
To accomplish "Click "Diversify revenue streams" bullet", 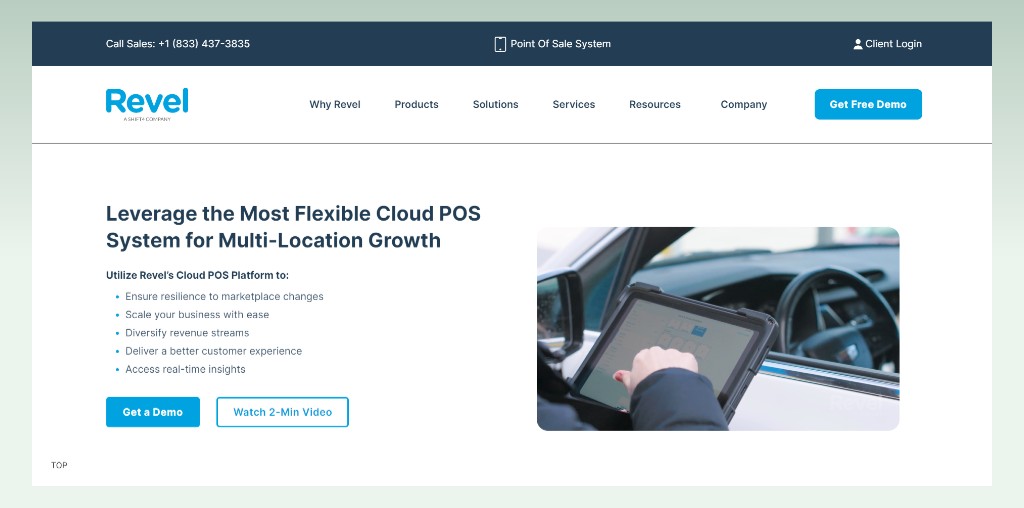I will coord(187,333).
